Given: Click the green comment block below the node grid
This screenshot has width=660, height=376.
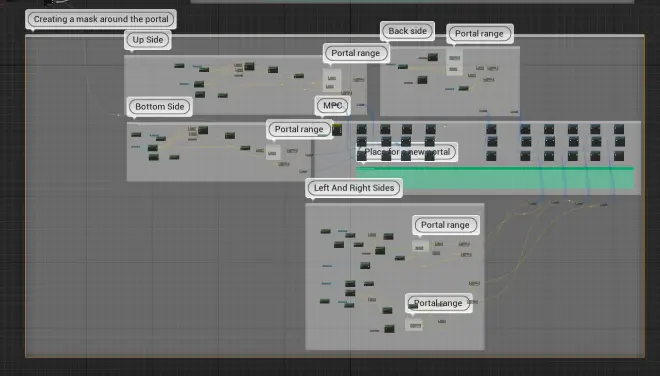Looking at the screenshot, I should (x=495, y=178).
